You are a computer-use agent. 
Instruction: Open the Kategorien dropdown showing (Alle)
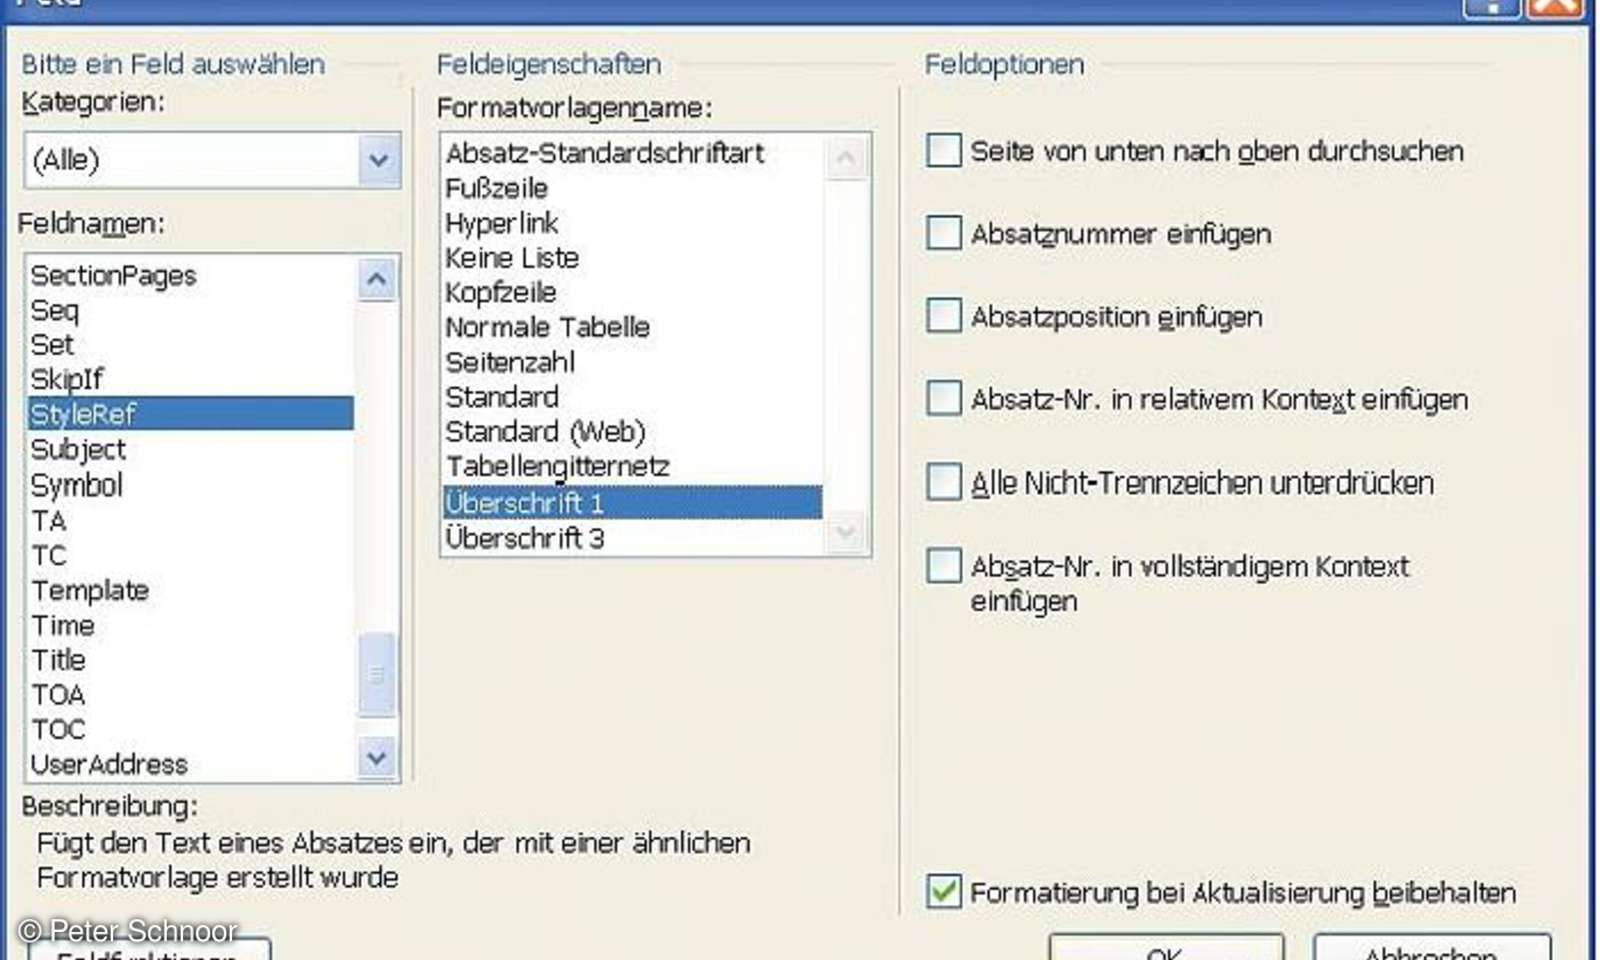pos(377,158)
